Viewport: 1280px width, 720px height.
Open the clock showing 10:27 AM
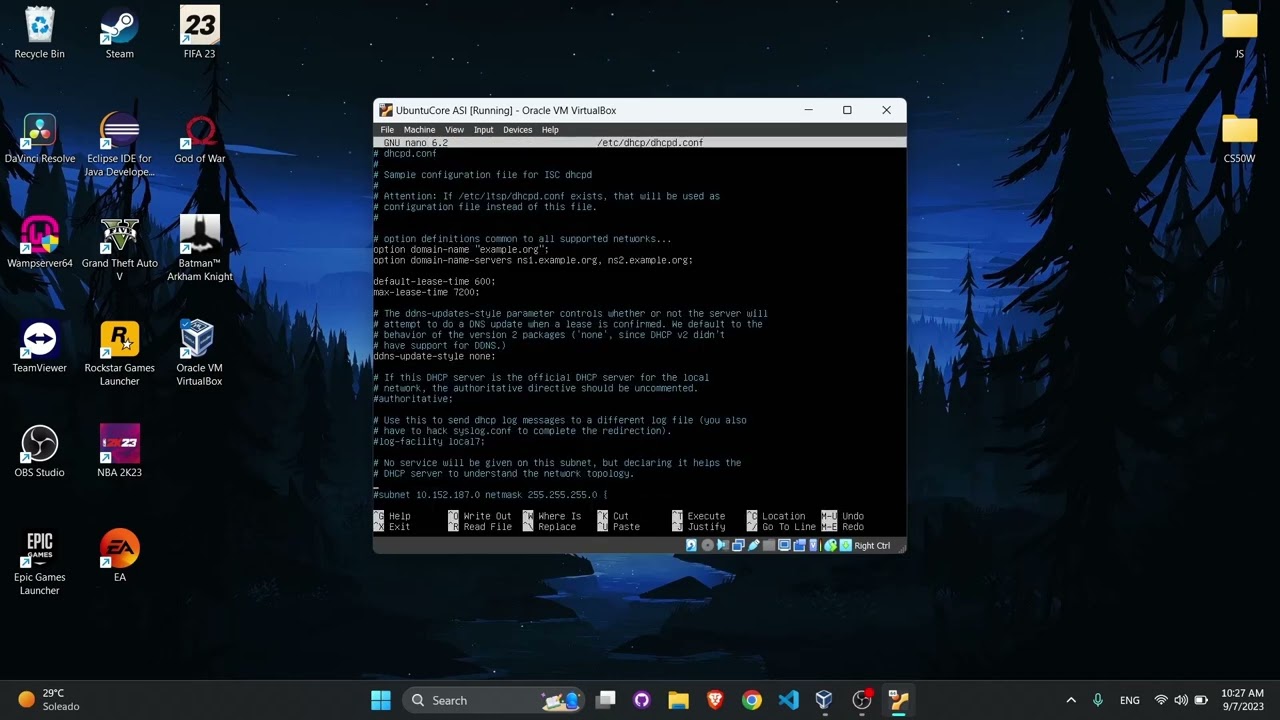(1243, 700)
